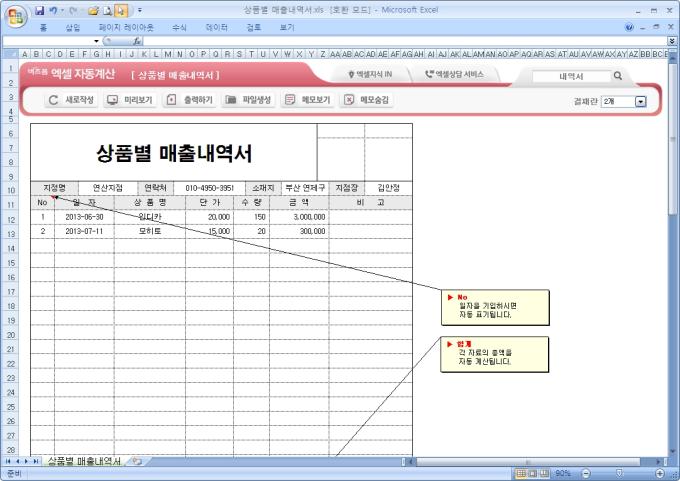Image resolution: width=680 pixels, height=481 pixels.
Task: Open the Quick Access Toolbar customize arrow
Action: [x=140, y=10]
